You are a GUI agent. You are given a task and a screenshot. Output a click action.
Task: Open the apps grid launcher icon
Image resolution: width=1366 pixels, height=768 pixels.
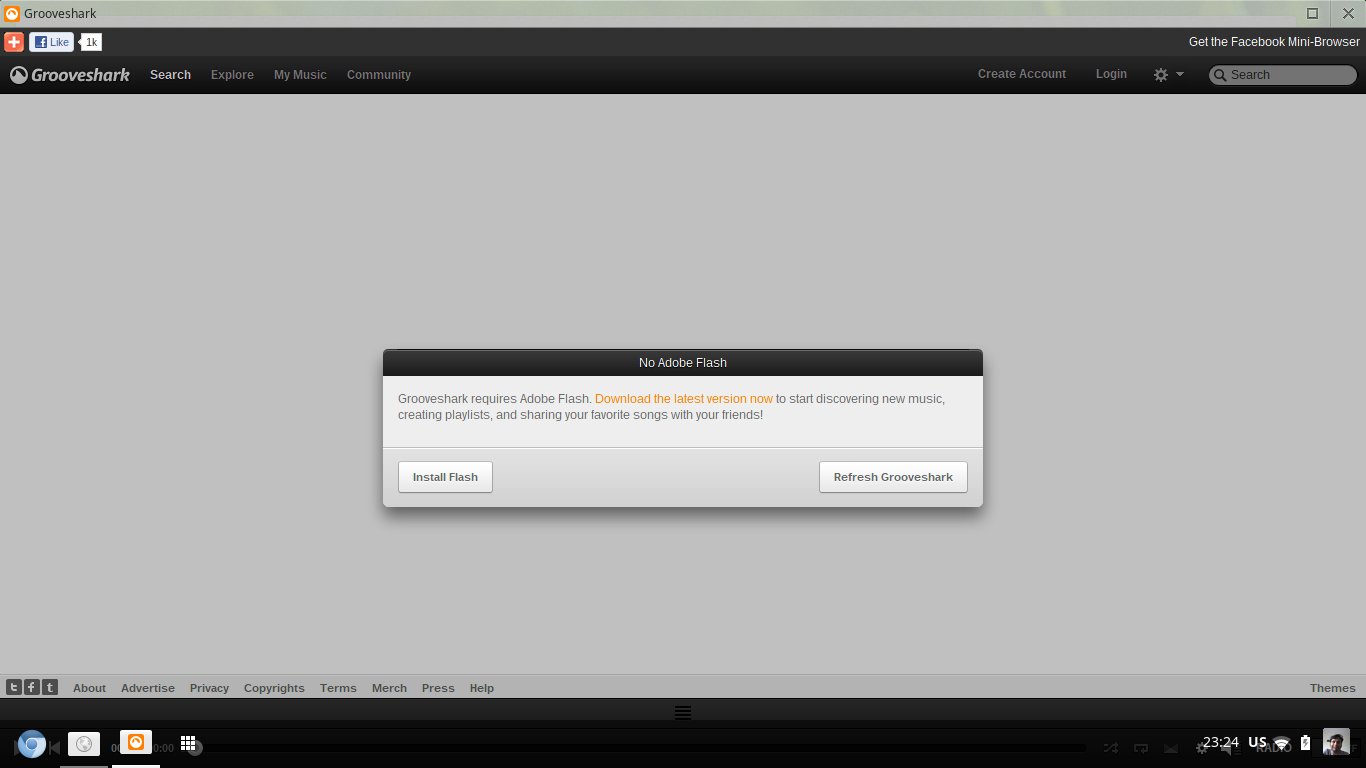pyautogui.click(x=188, y=743)
